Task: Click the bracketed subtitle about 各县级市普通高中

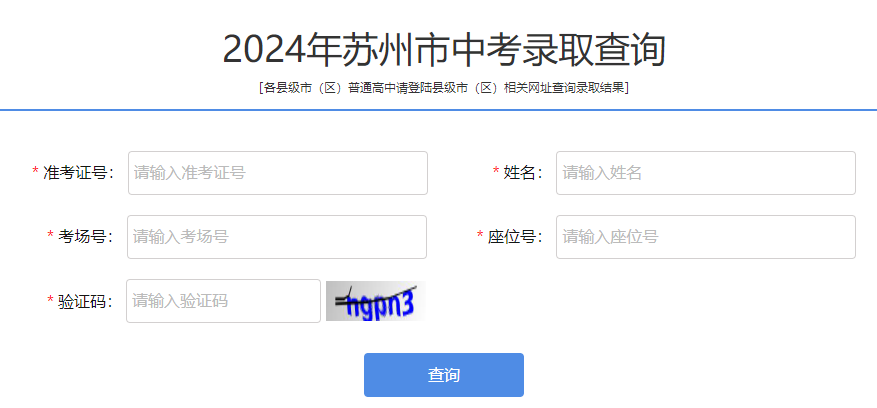Action: point(444,88)
